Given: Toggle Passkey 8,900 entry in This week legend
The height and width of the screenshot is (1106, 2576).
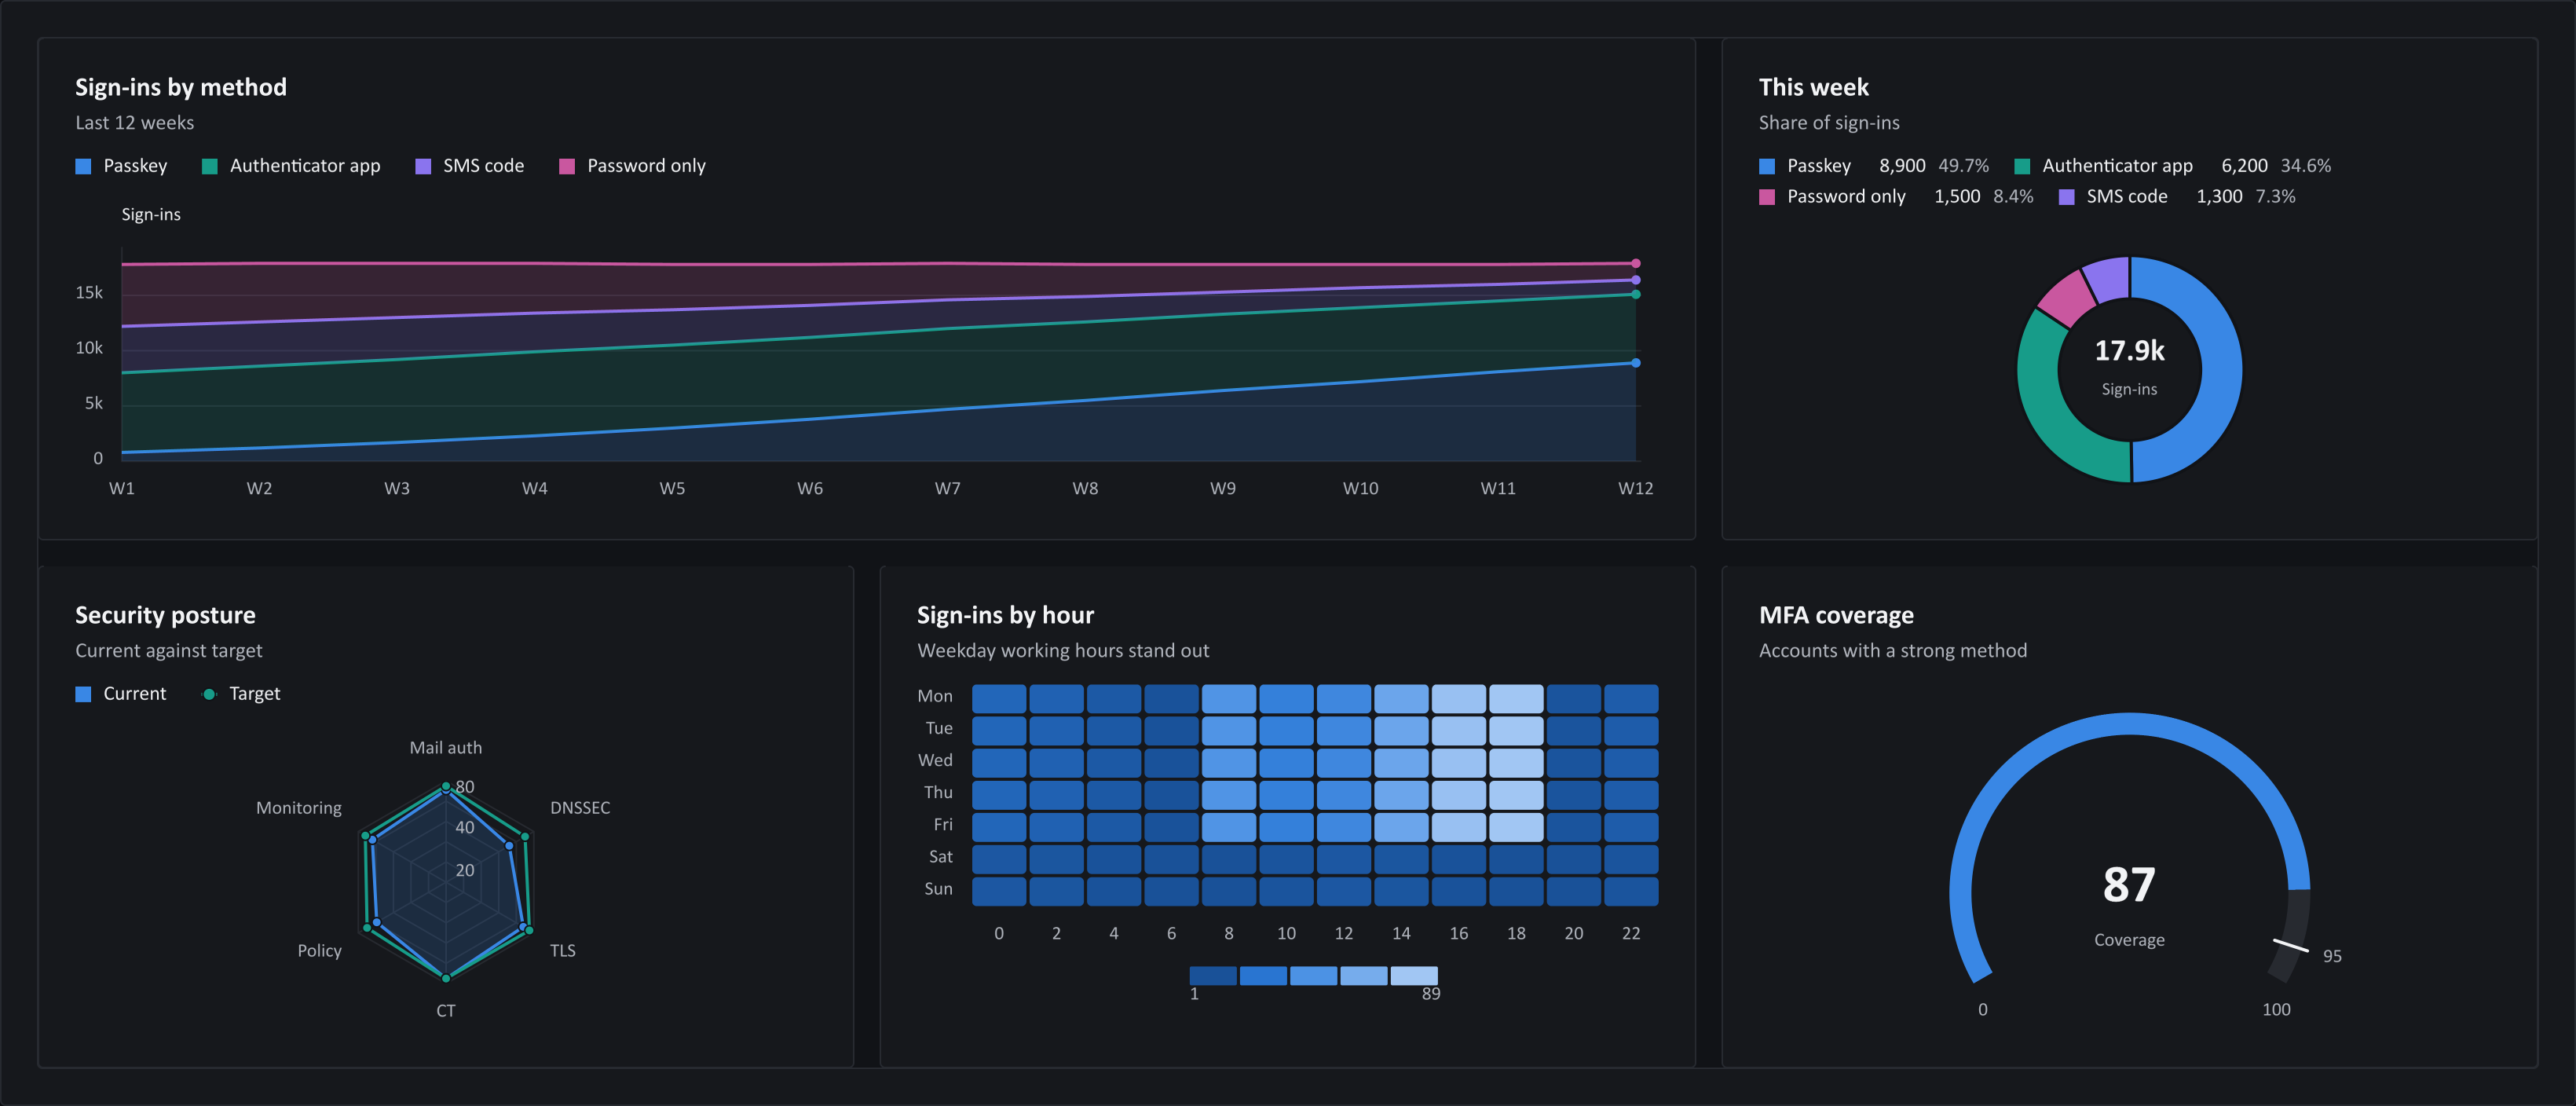Looking at the screenshot, I should tap(1874, 166).
